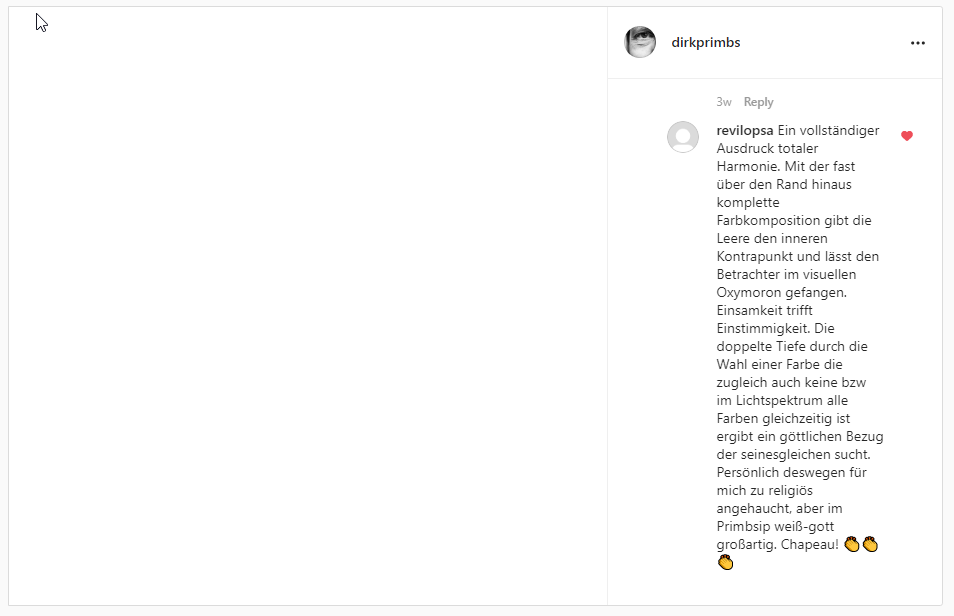Open dirkprimbs profile picture avatar

640,43
